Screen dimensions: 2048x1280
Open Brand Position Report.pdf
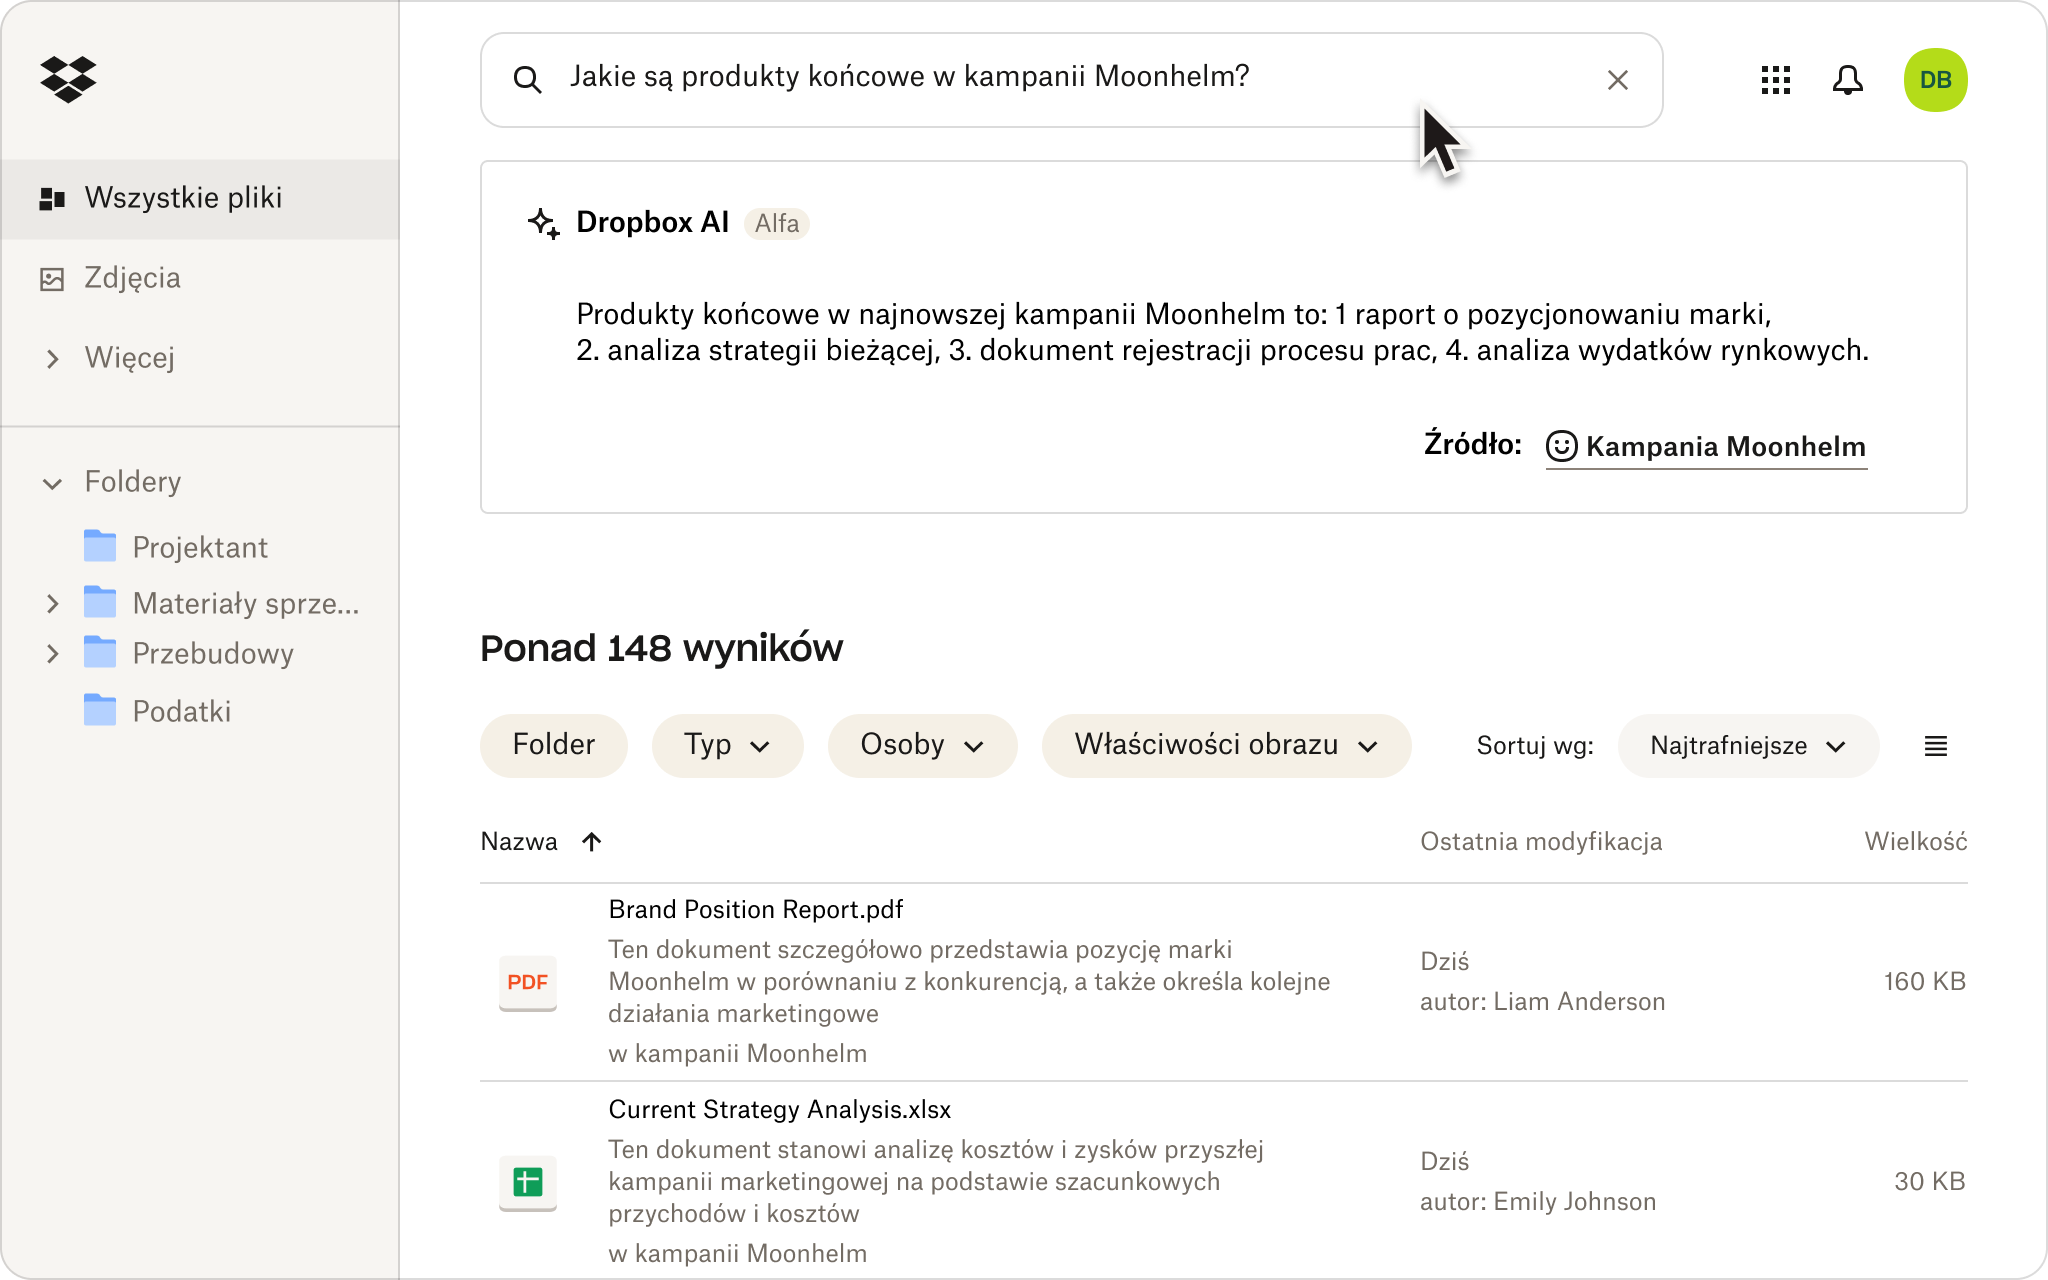(755, 909)
